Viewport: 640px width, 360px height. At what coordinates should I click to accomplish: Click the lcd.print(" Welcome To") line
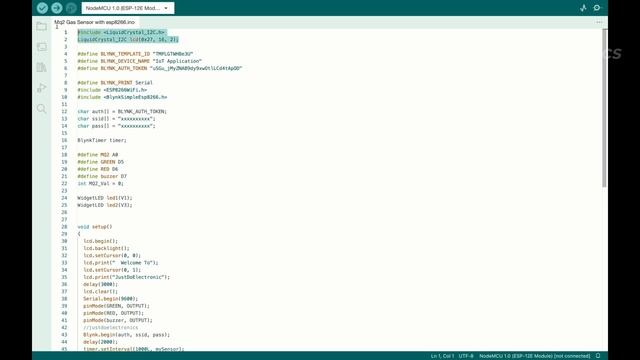[121, 263]
